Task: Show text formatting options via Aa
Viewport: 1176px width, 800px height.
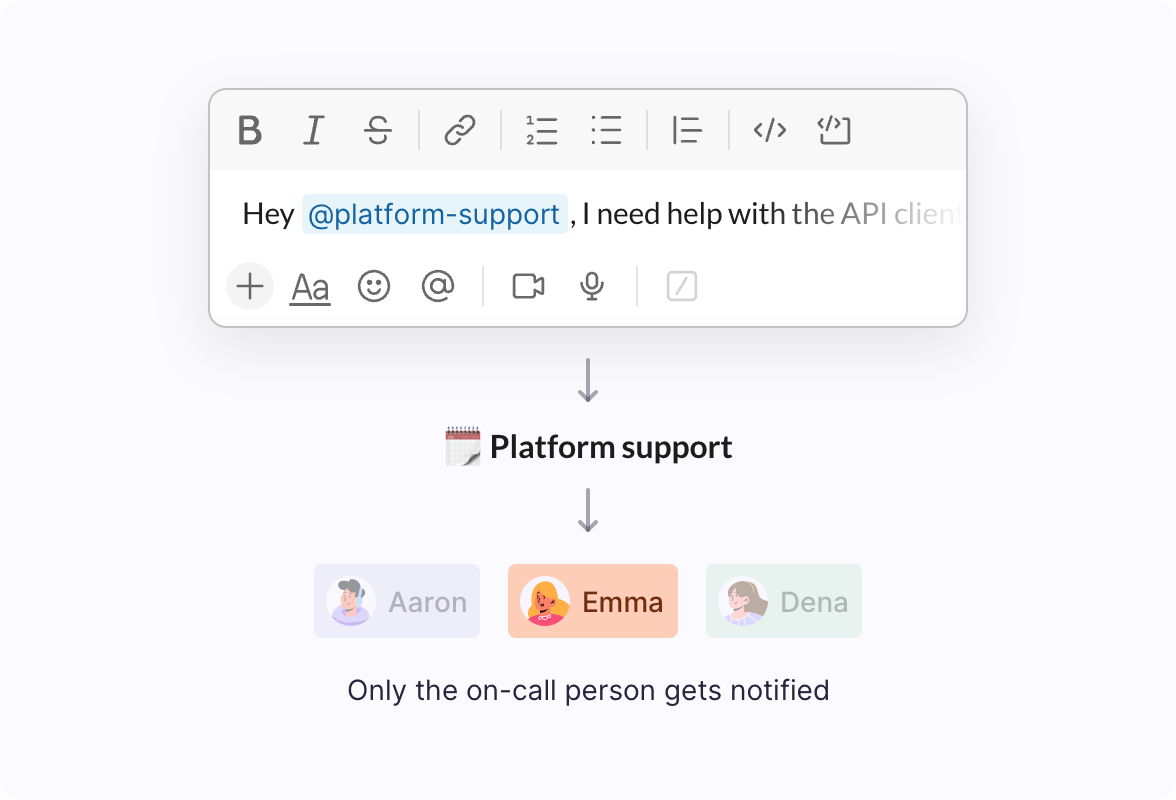Action: pos(310,287)
